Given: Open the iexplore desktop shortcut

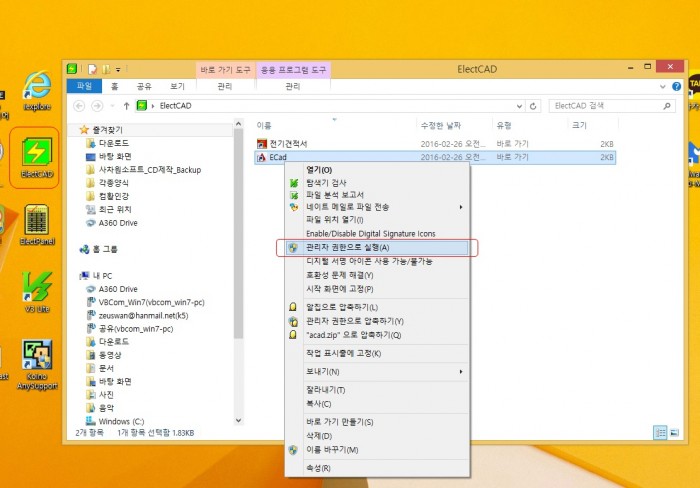Looking at the screenshot, I should click(x=37, y=90).
